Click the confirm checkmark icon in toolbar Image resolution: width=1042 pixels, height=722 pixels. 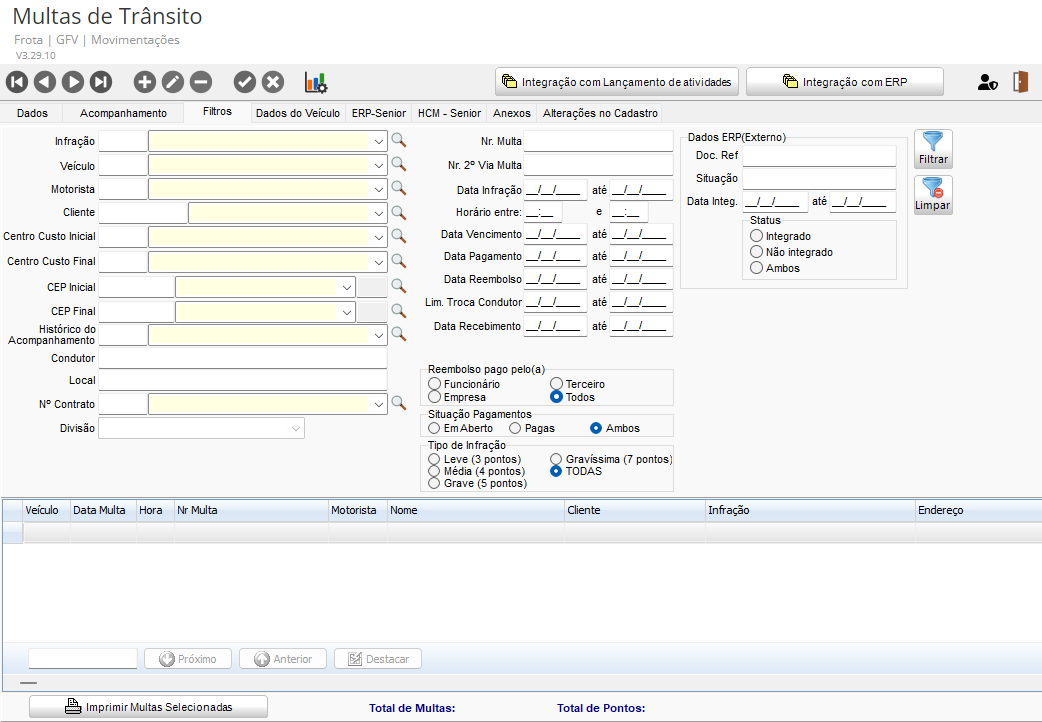click(x=245, y=82)
